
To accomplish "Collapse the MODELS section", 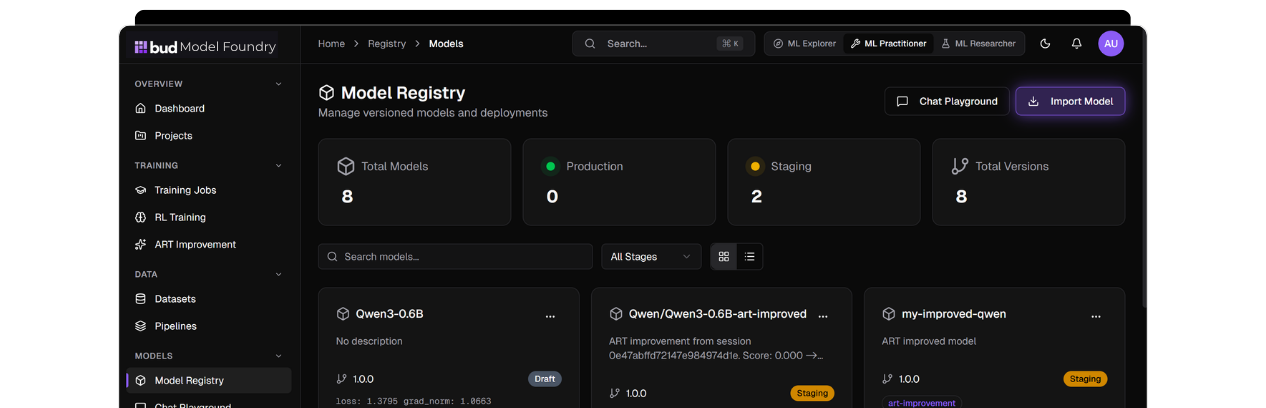I will pyautogui.click(x=279, y=356).
